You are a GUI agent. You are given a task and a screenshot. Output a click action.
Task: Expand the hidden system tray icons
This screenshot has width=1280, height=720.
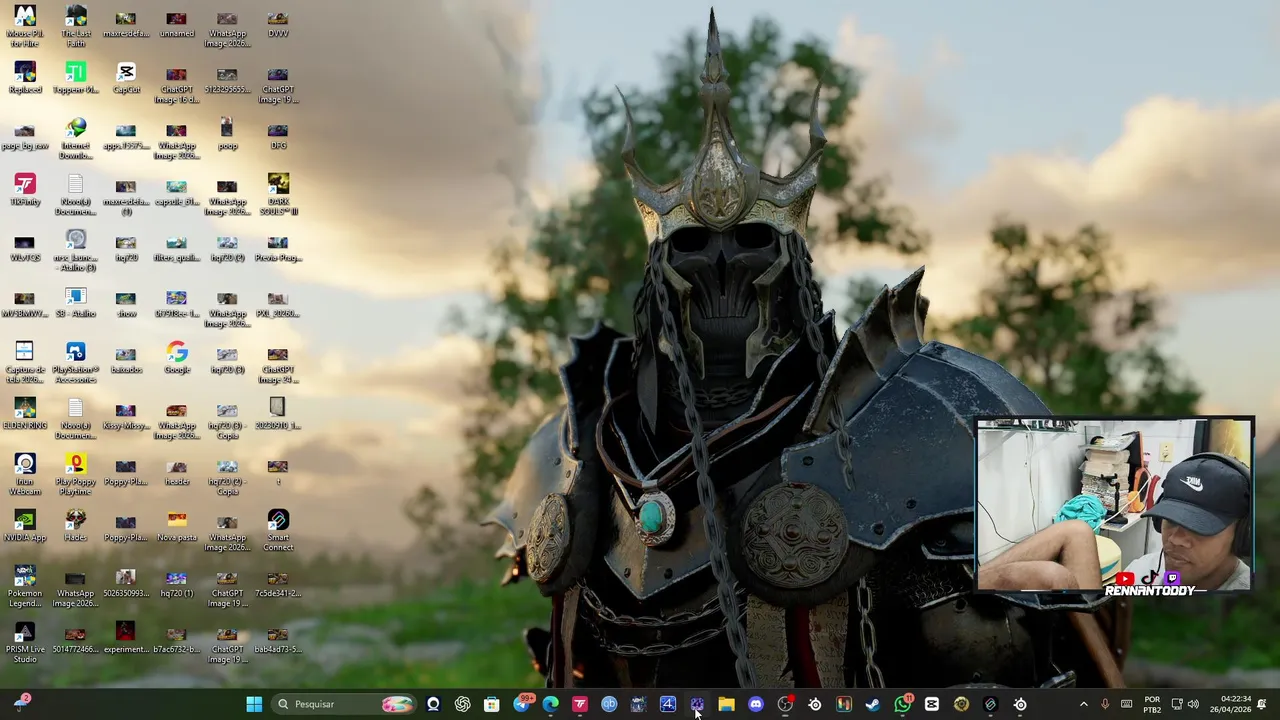coord(1083,704)
